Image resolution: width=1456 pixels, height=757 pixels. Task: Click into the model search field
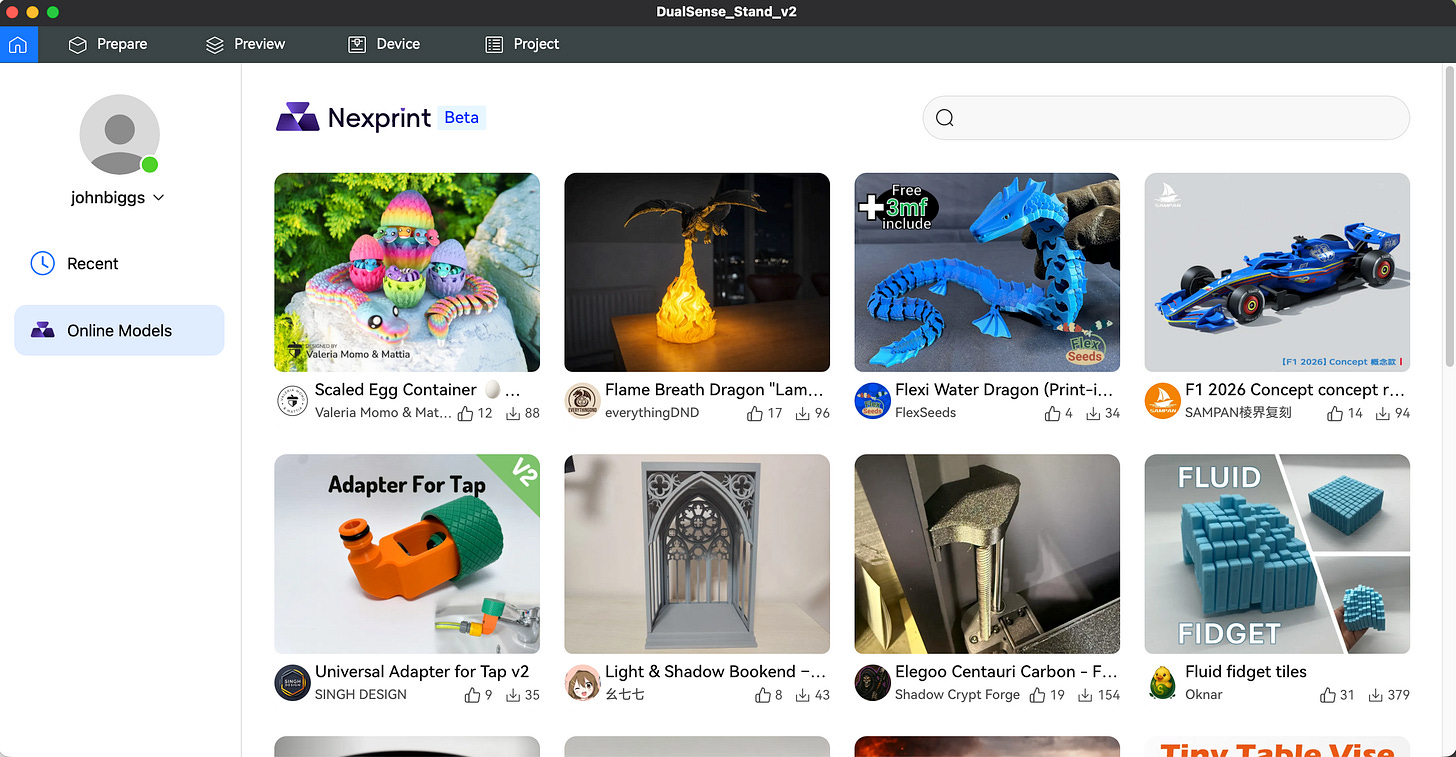click(1166, 118)
